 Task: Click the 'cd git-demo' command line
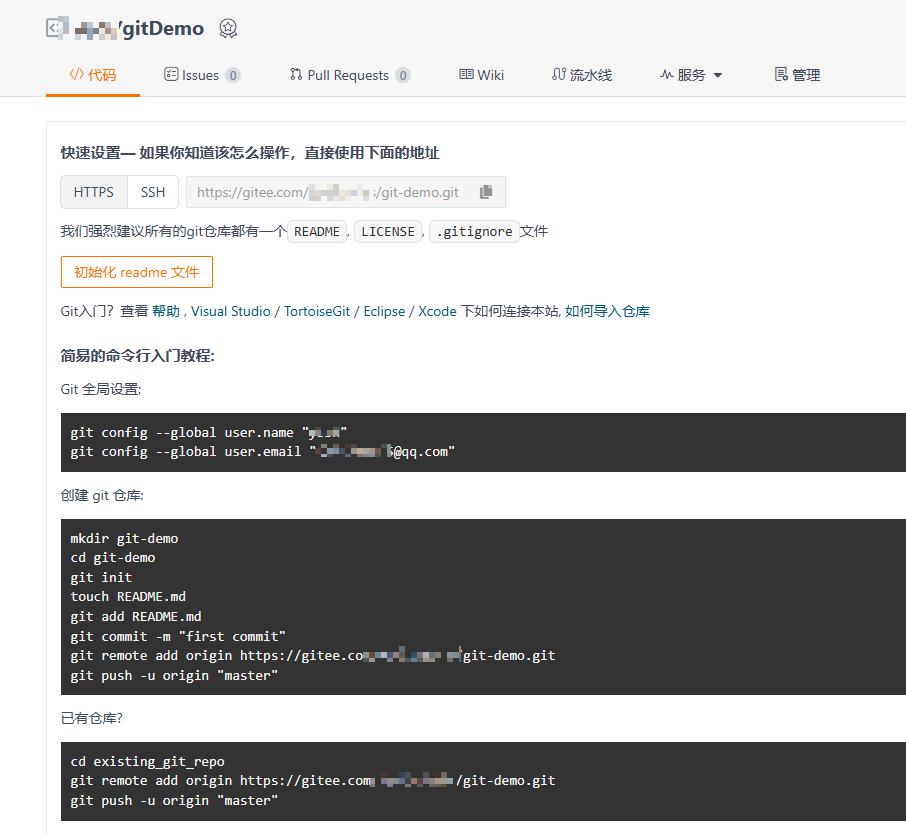click(x=113, y=558)
